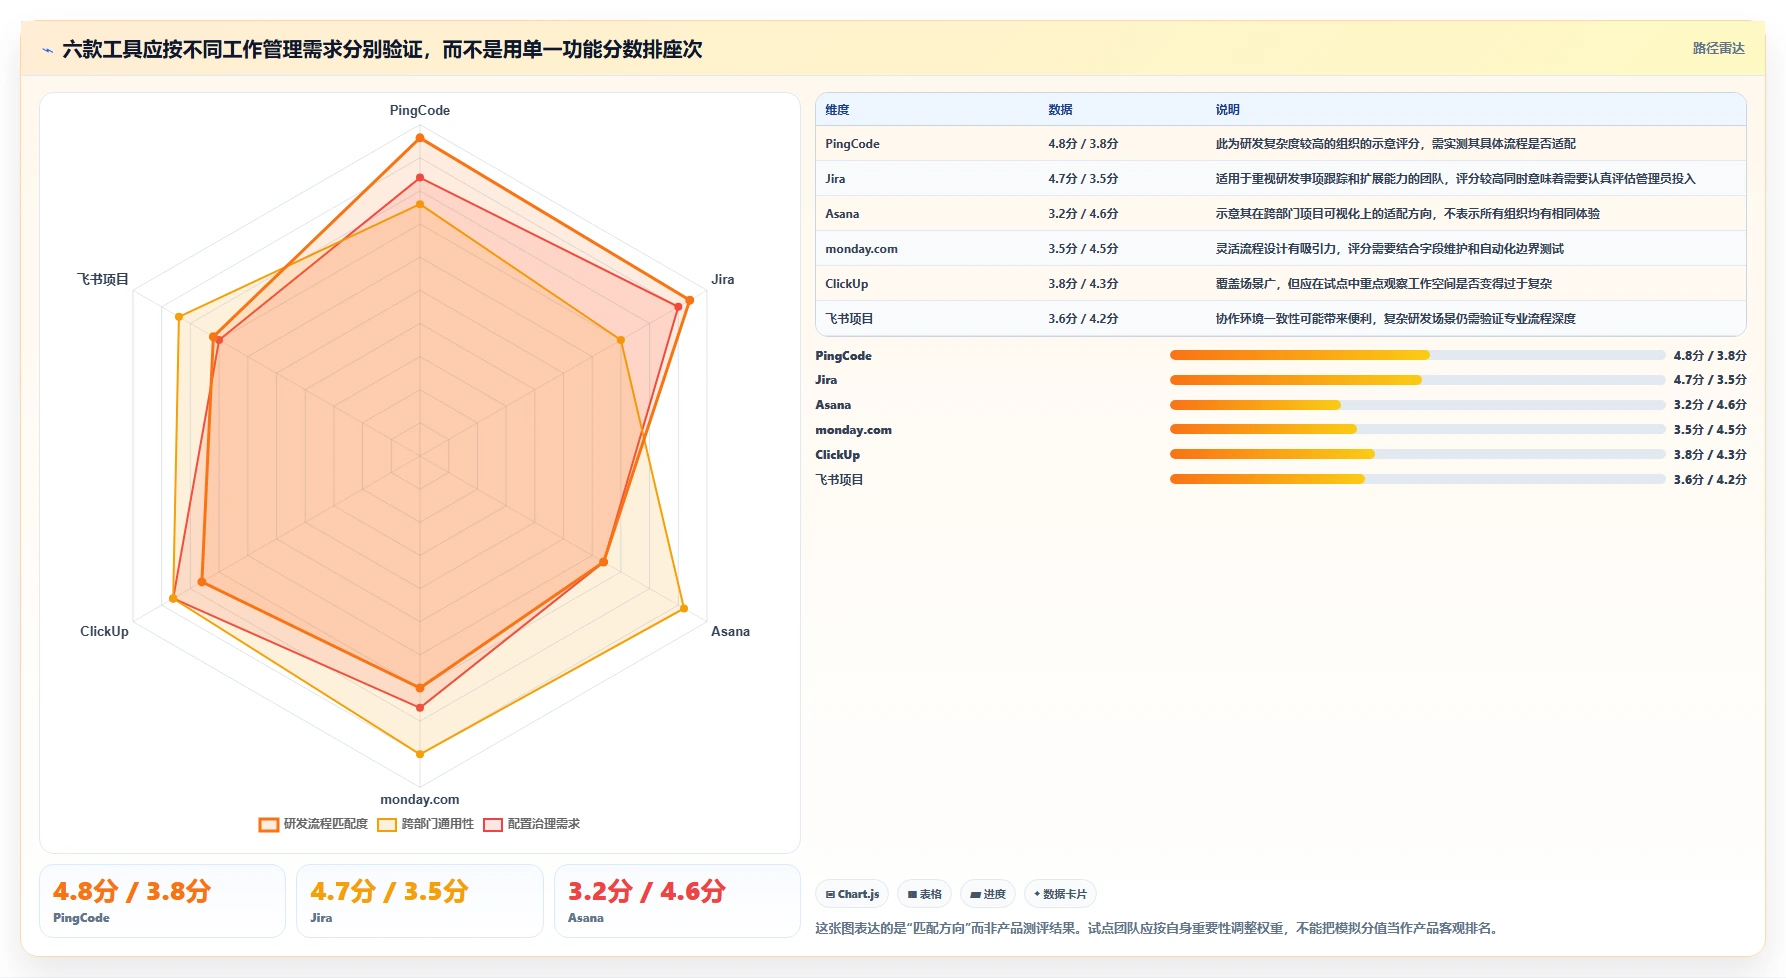Click the 3.6分 / 4.2分 value in the table
Viewport: 1786px width, 978px height.
(x=1083, y=319)
